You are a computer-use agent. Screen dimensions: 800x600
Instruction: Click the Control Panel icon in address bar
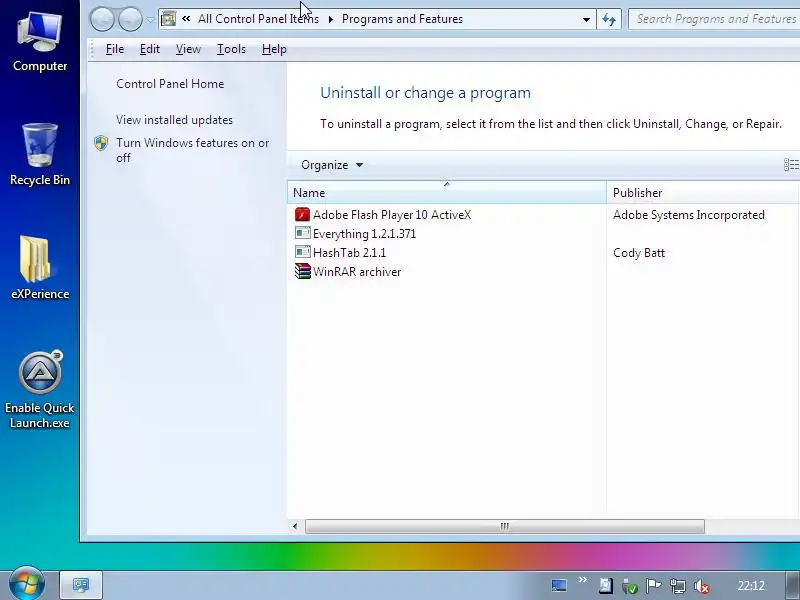(x=168, y=19)
